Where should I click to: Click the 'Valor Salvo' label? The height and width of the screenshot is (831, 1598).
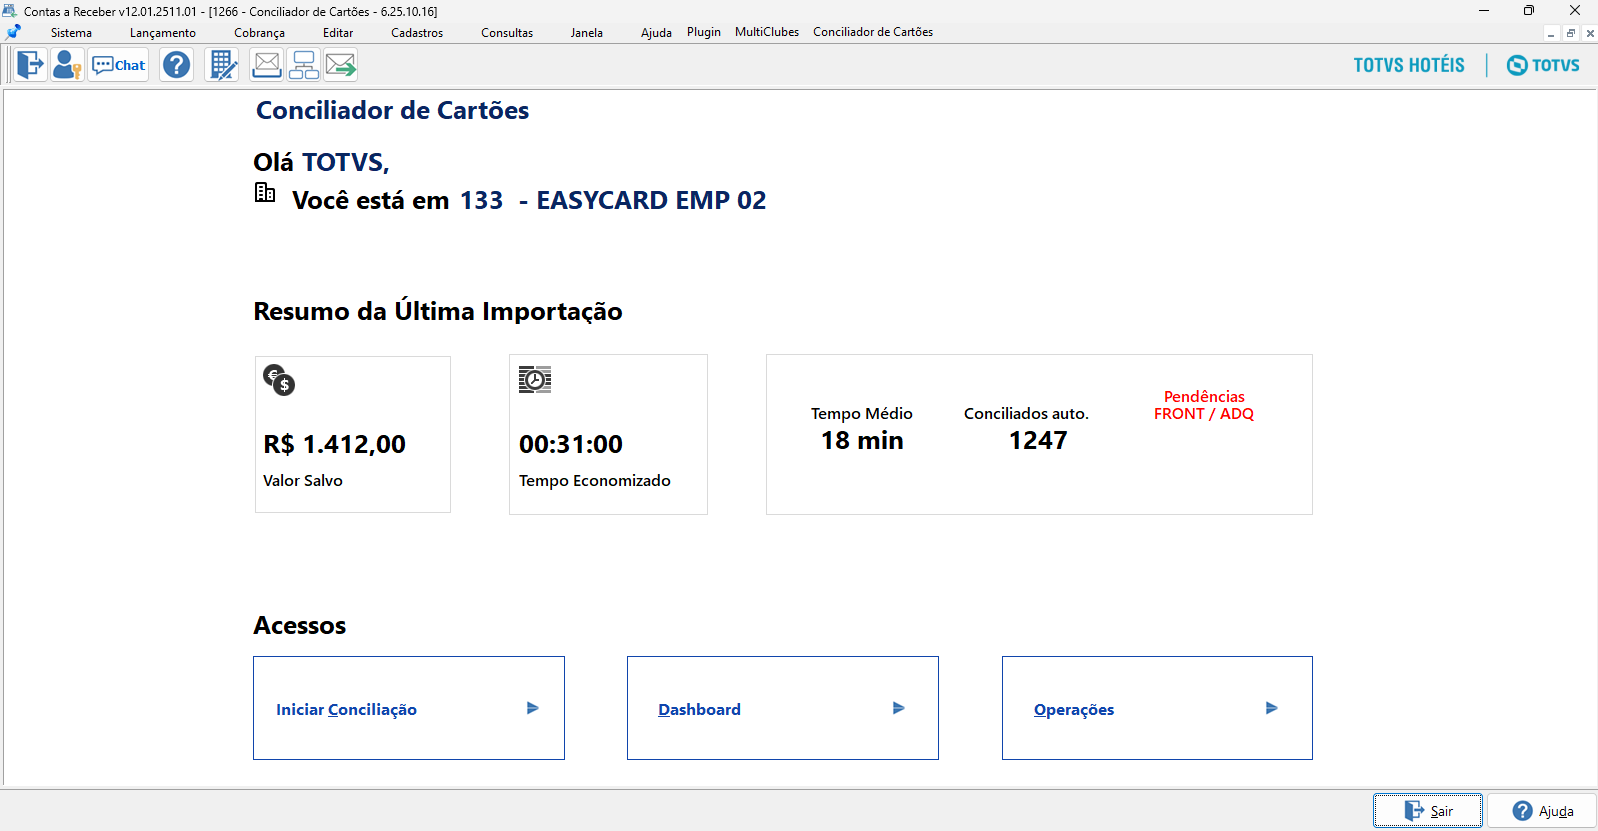tap(303, 481)
